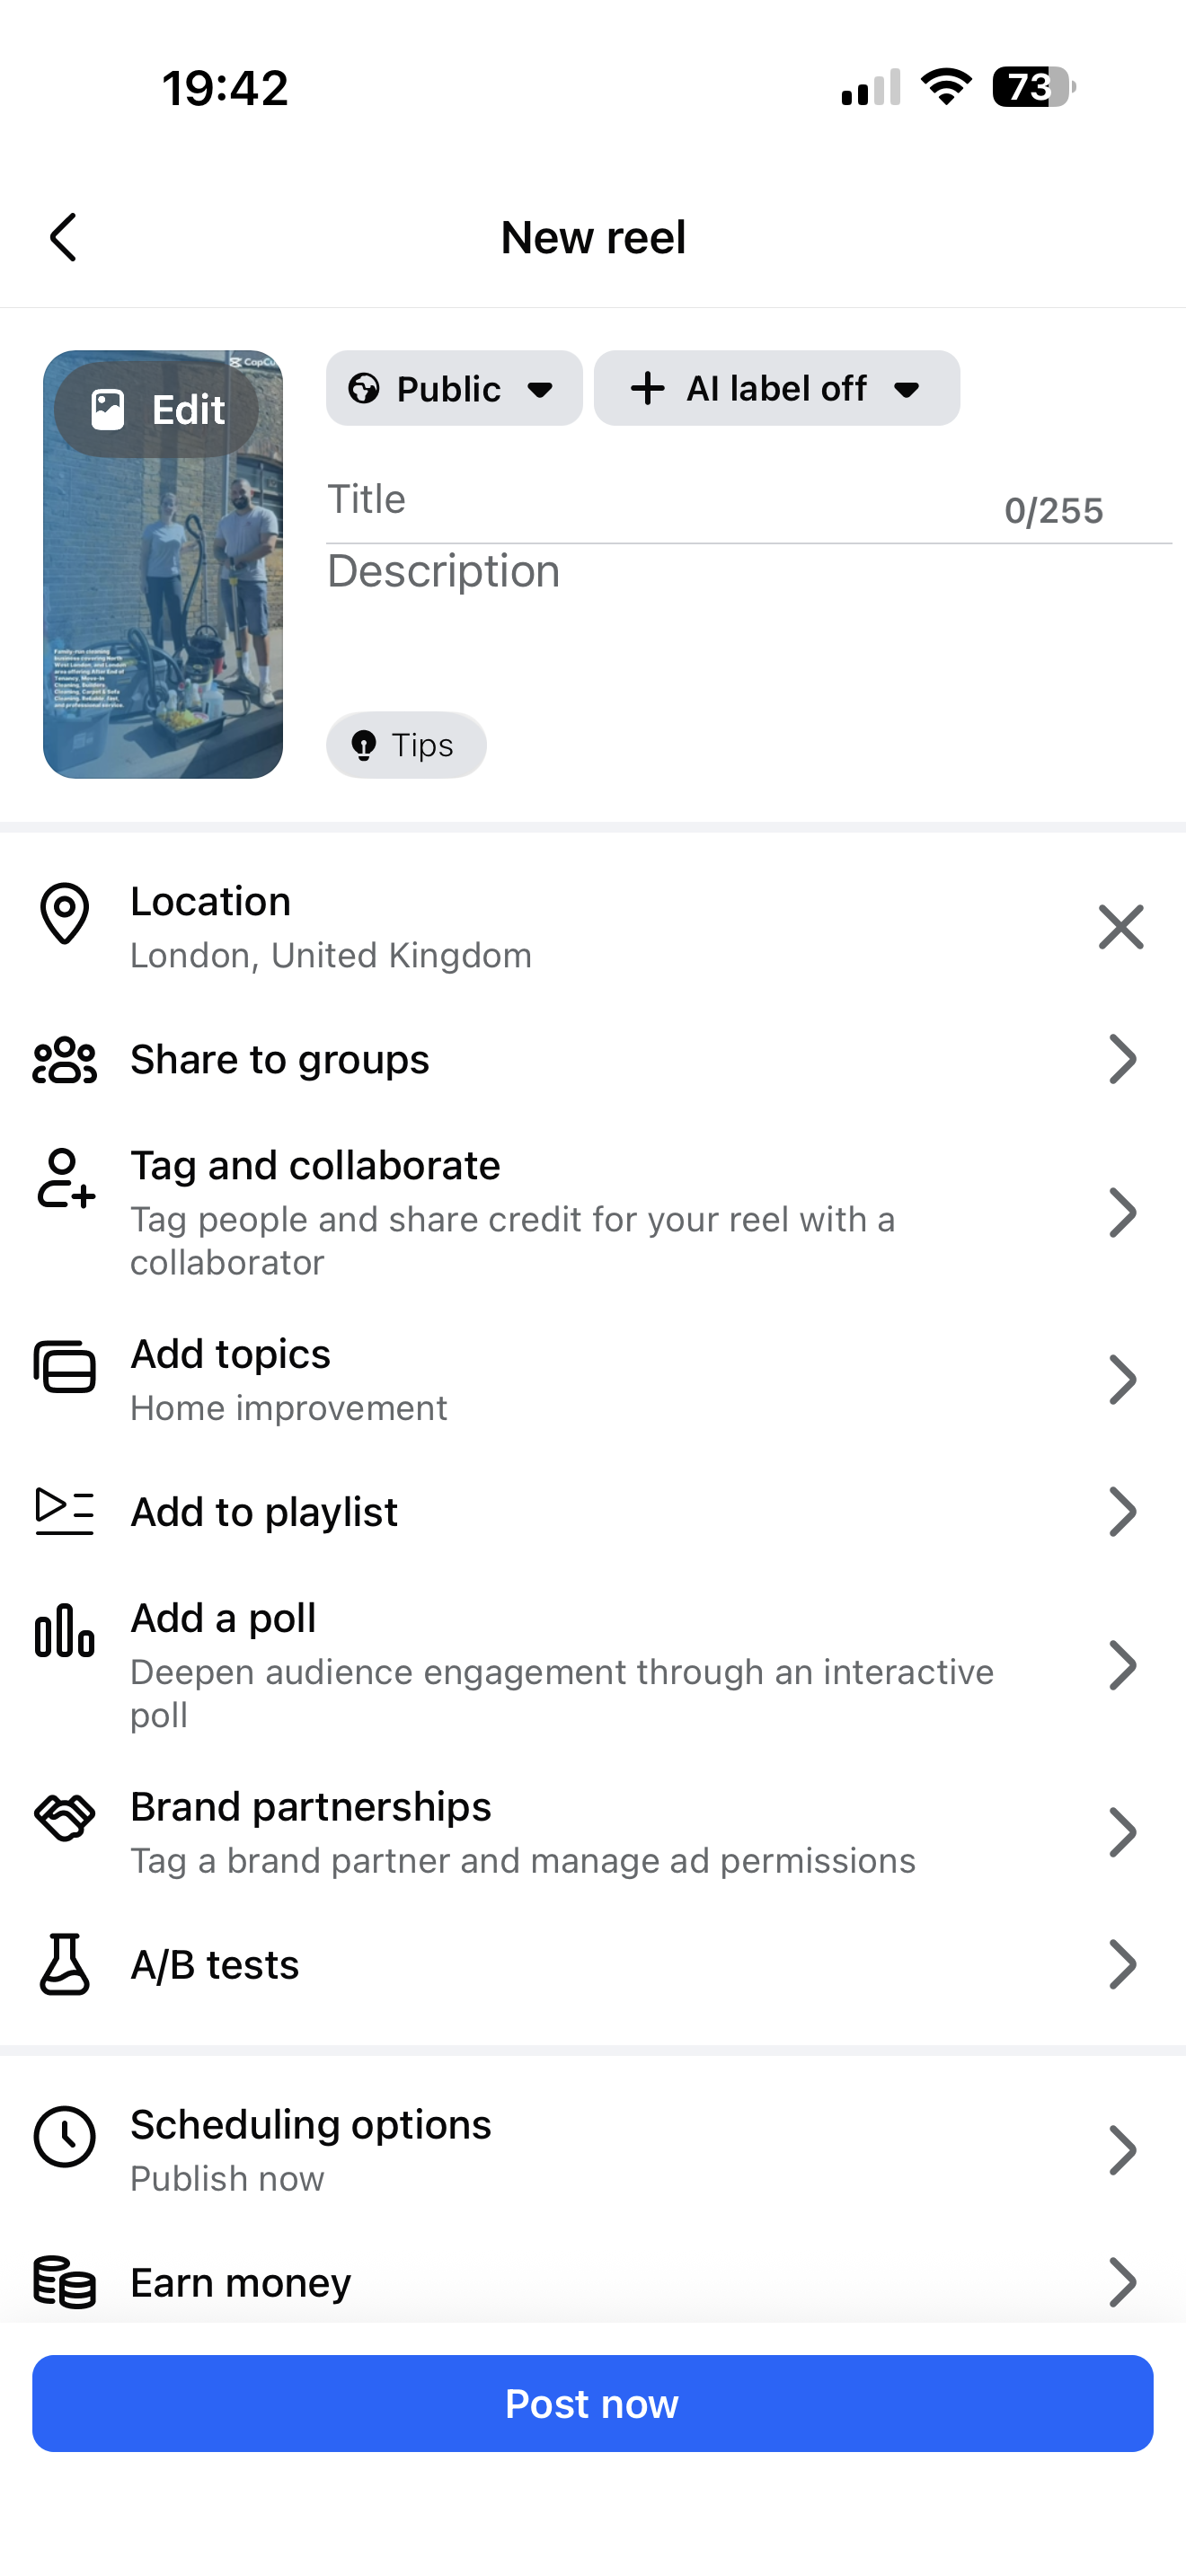Tap the Tag and collaborate person icon
Image resolution: width=1186 pixels, height=2576 pixels.
(x=65, y=1178)
